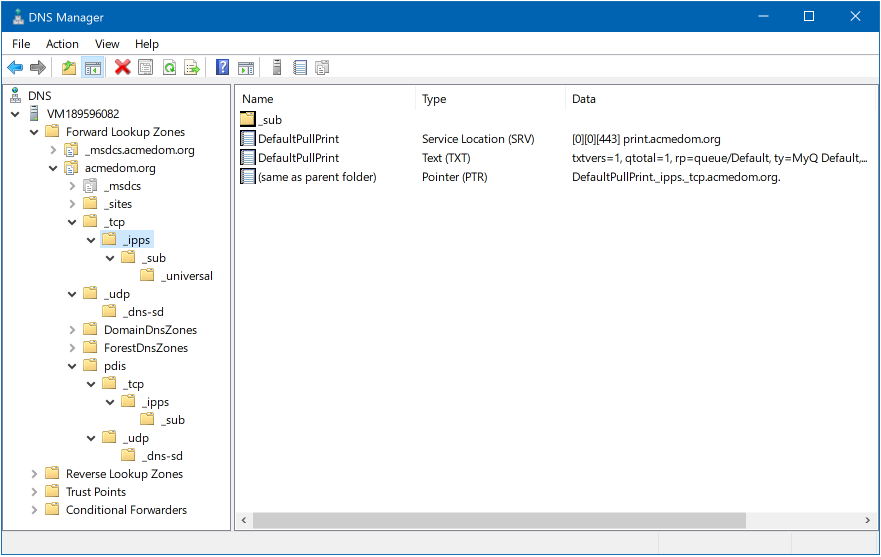881x557 pixels.
Task: Expand the DomainDnsZones folder
Action: 73,330
